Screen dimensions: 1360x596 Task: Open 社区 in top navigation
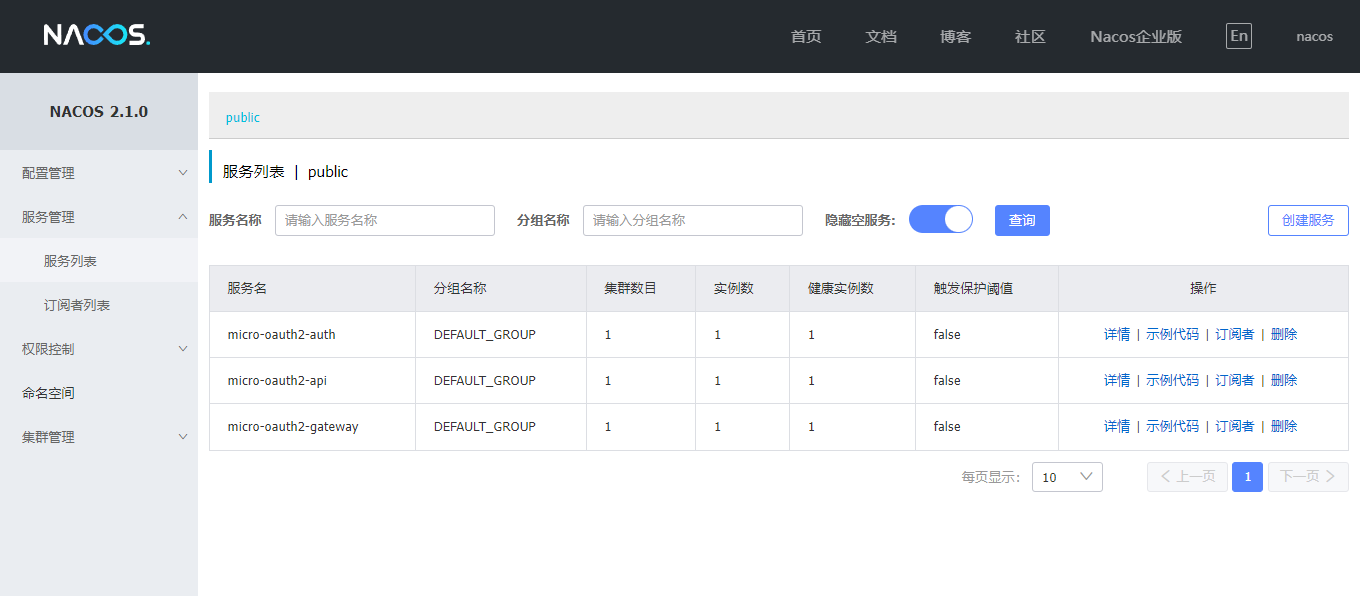pyautogui.click(x=1030, y=36)
